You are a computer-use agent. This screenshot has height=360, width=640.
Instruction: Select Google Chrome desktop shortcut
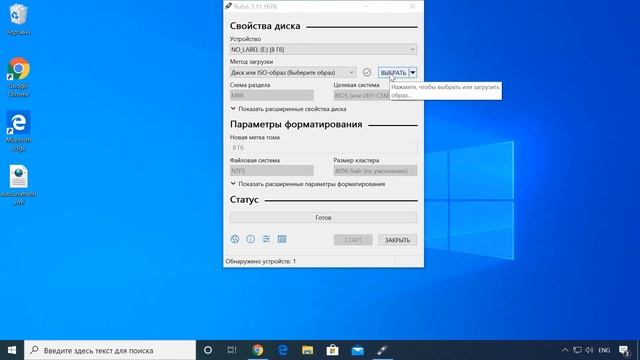coord(18,77)
